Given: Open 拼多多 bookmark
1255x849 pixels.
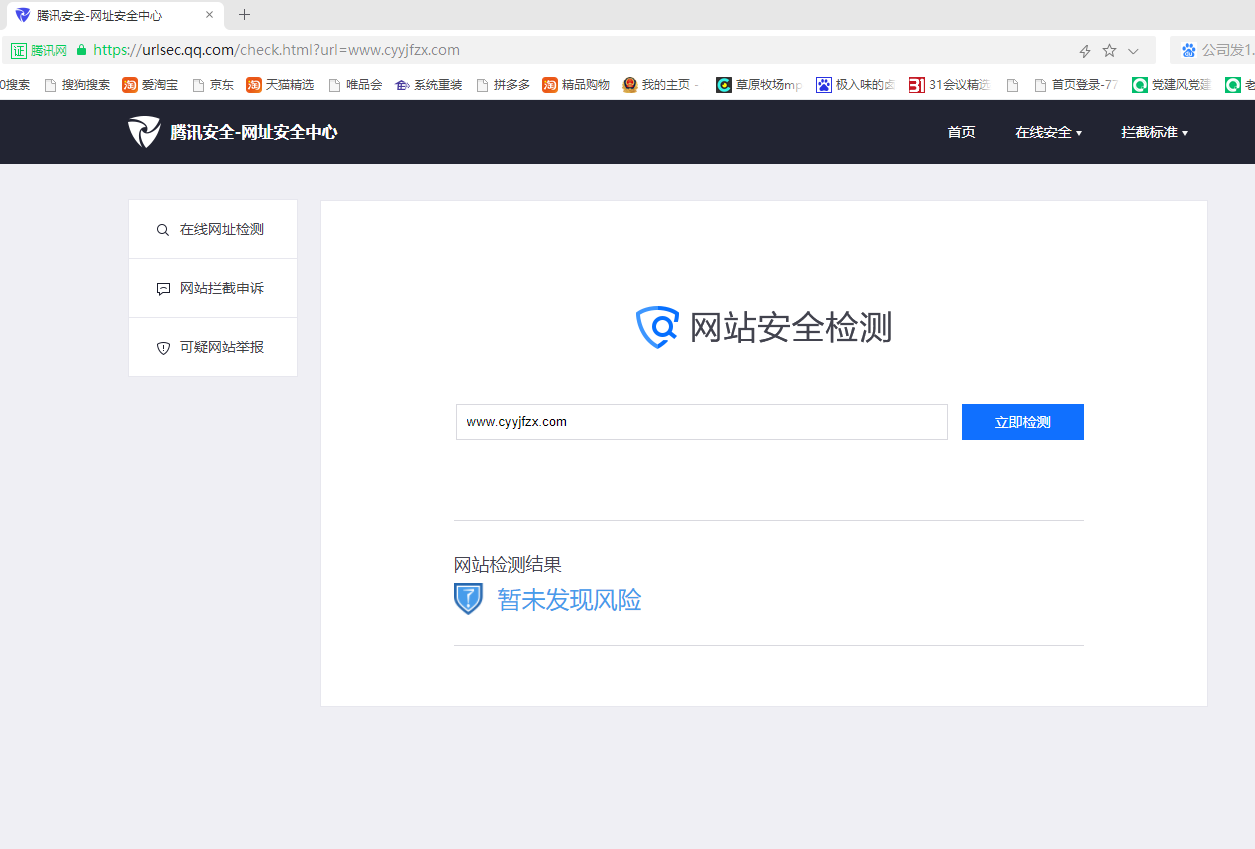Looking at the screenshot, I should tap(503, 85).
